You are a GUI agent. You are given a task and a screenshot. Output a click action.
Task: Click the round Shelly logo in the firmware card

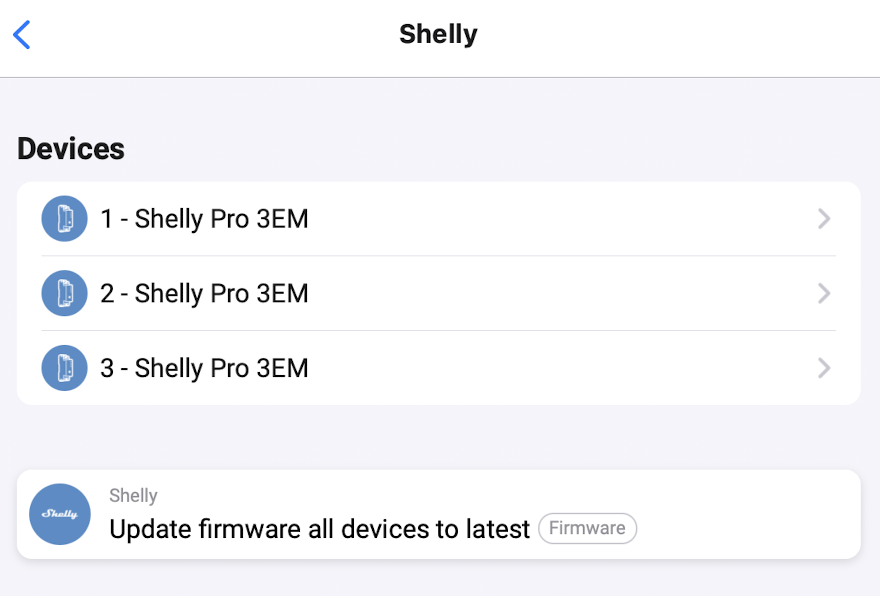(60, 514)
